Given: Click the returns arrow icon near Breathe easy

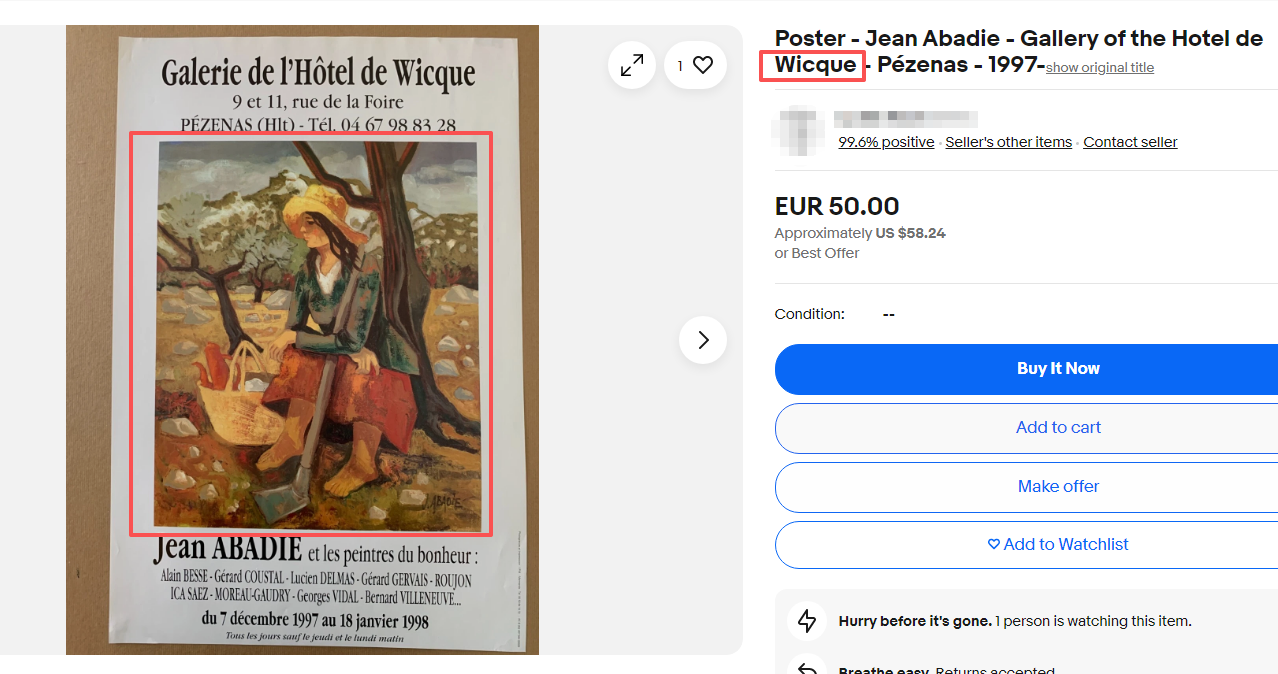Looking at the screenshot, I should click(x=807, y=666).
